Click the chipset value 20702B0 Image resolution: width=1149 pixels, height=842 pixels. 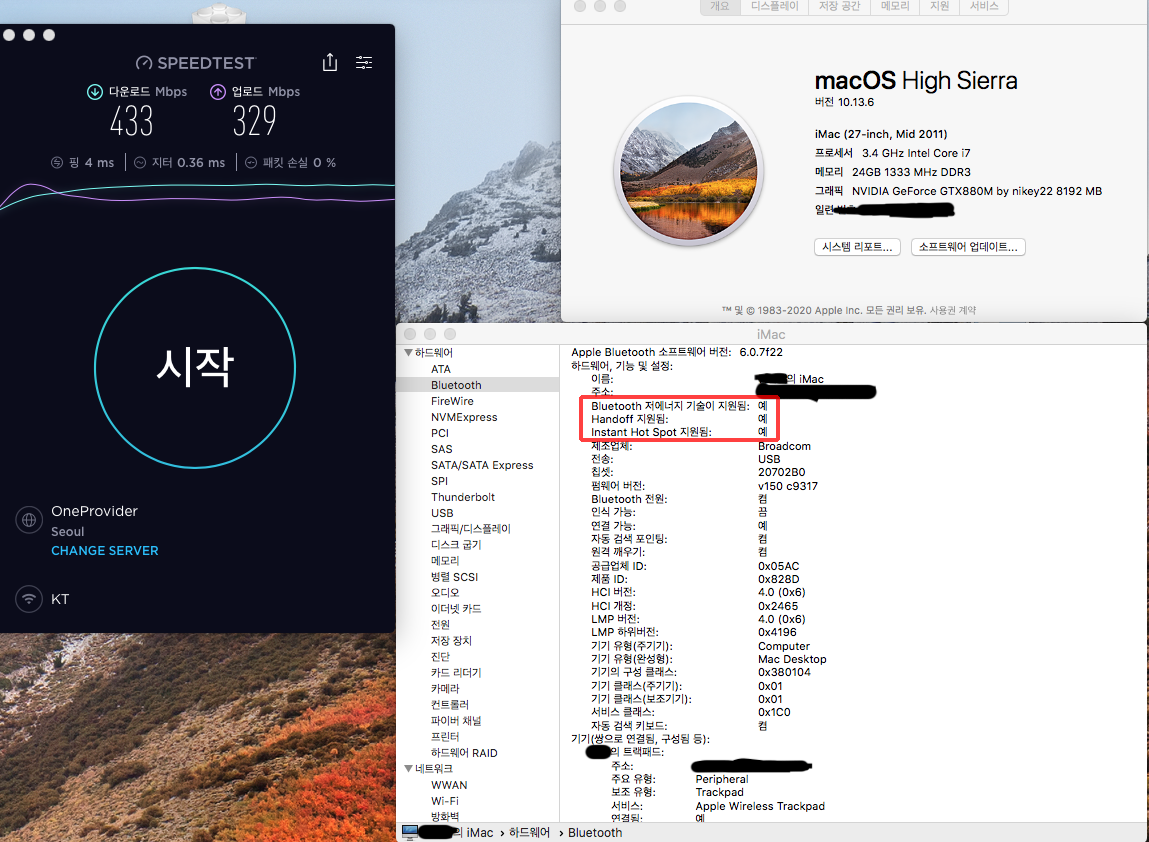click(x=781, y=473)
